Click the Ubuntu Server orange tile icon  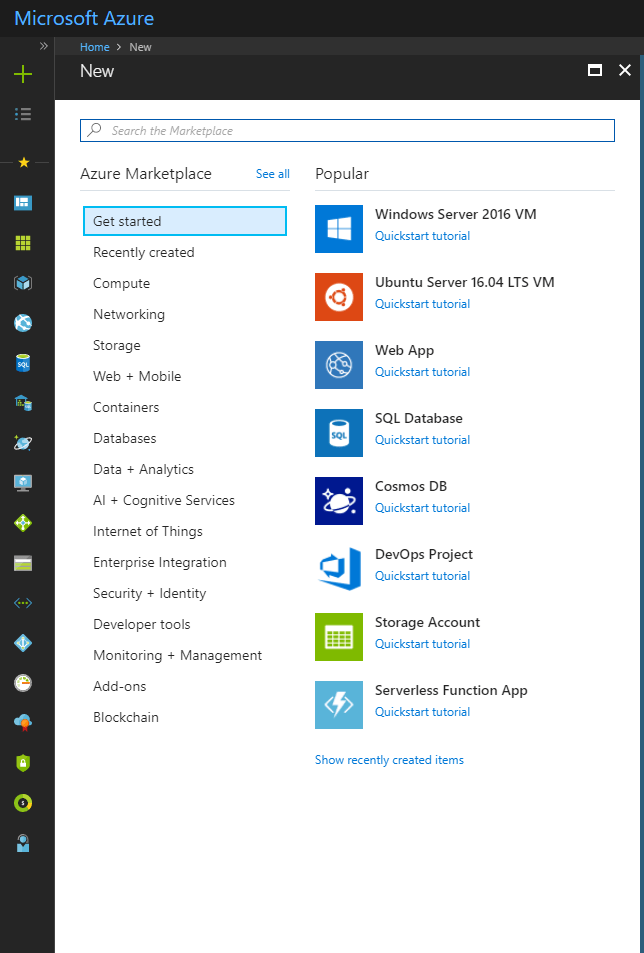click(x=339, y=297)
